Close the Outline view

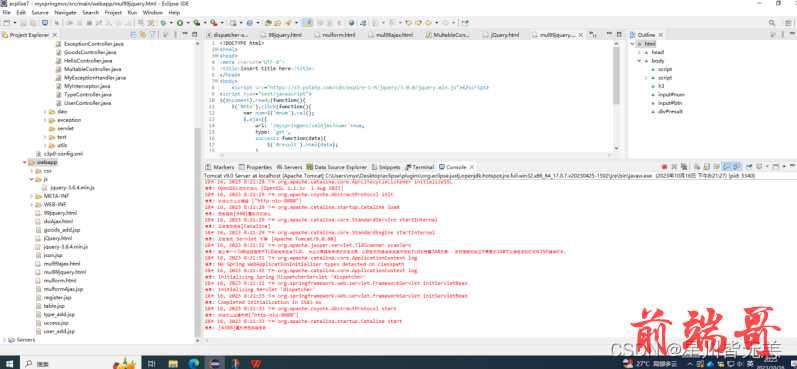pyautogui.click(x=662, y=35)
